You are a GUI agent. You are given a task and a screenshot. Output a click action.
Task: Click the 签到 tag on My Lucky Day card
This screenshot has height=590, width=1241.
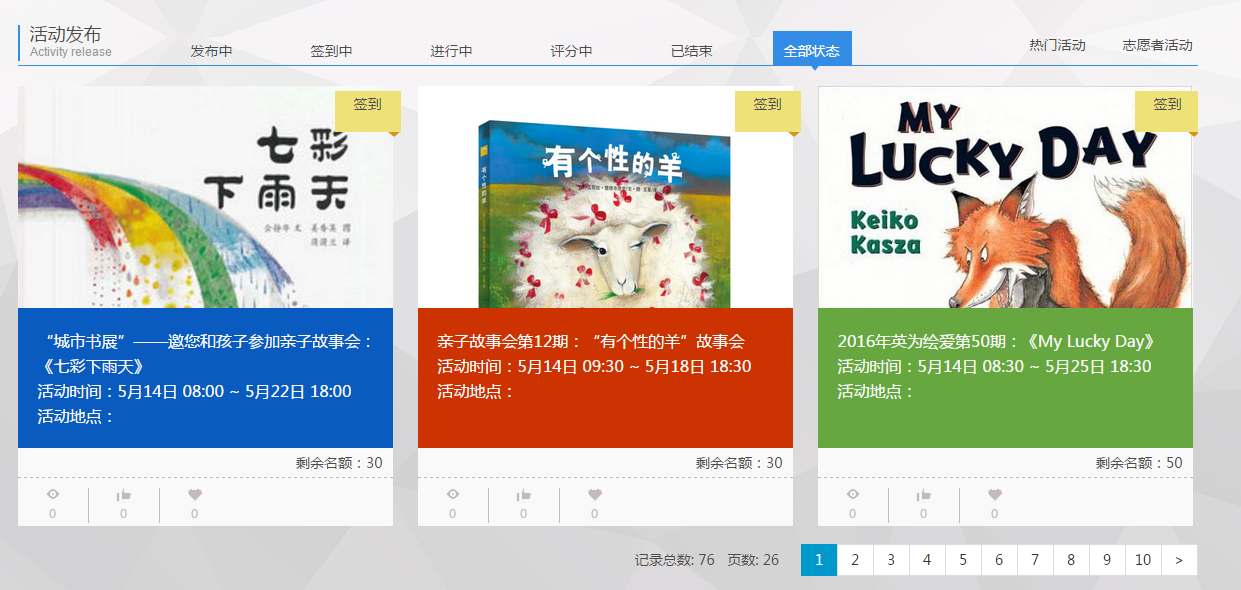(x=1168, y=110)
